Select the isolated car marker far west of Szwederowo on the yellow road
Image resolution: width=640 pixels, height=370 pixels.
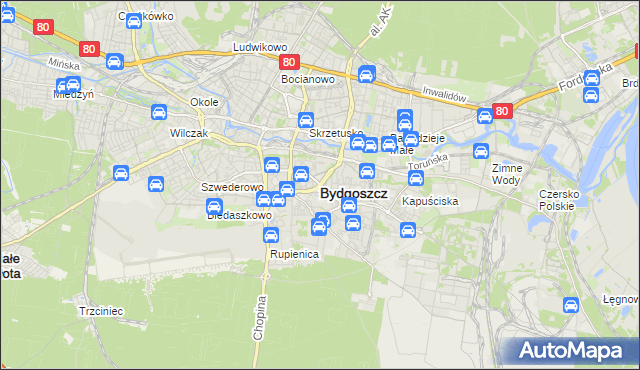(x=121, y=173)
